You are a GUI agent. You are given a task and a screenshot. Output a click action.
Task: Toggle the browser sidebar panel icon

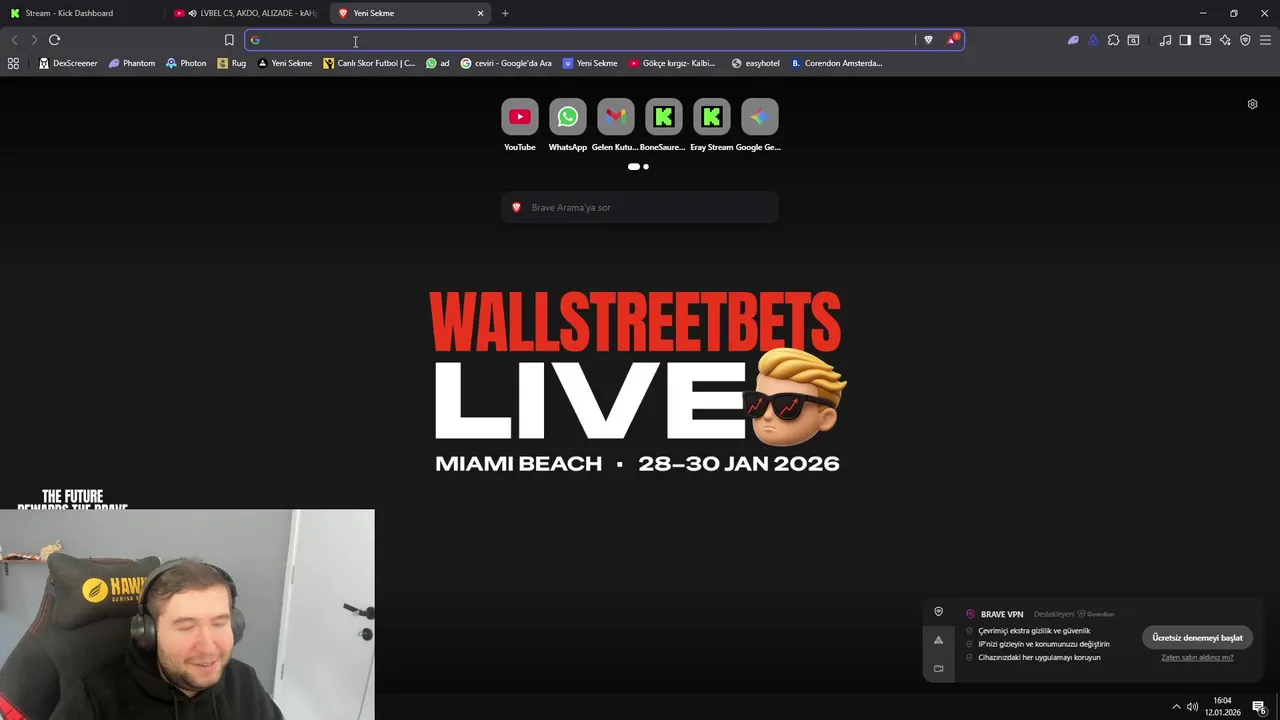point(1185,40)
